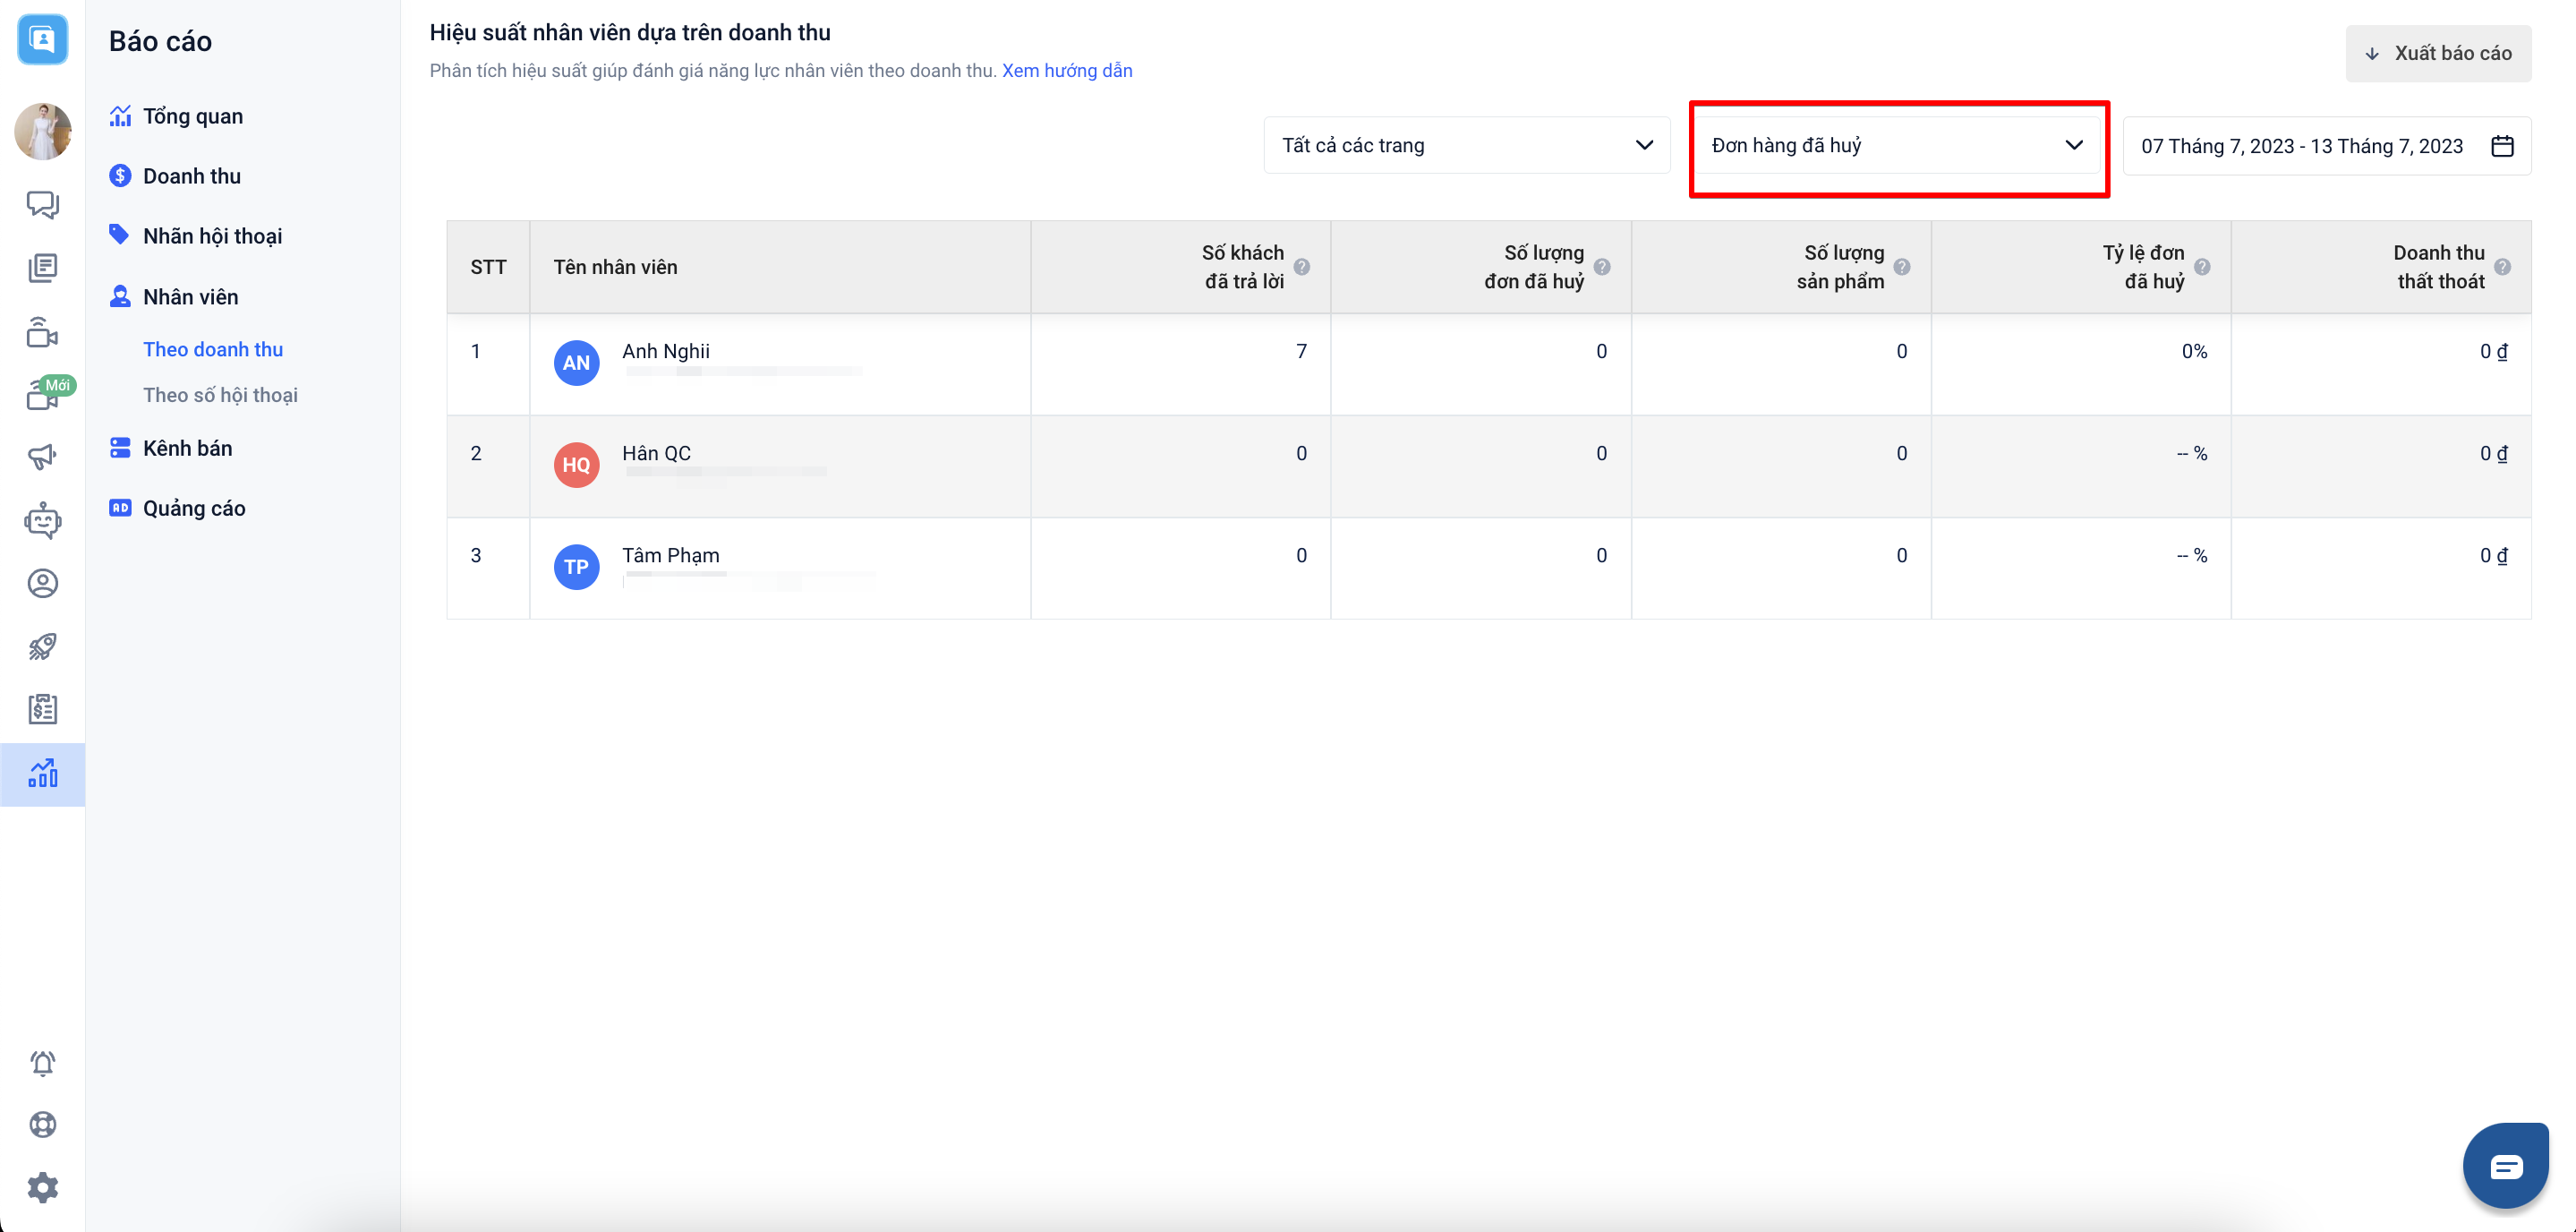
Task: Select Theo số hội thoại submenu
Action: click(220, 395)
